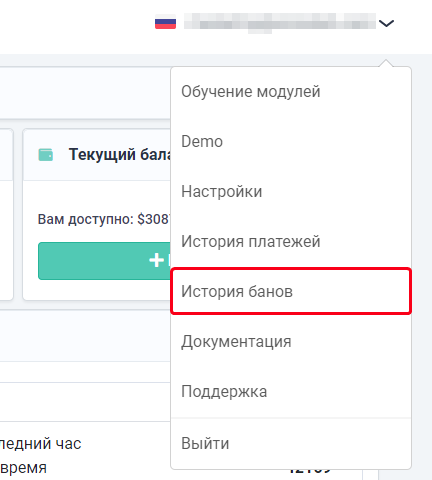Go to История платежей

point(251,242)
